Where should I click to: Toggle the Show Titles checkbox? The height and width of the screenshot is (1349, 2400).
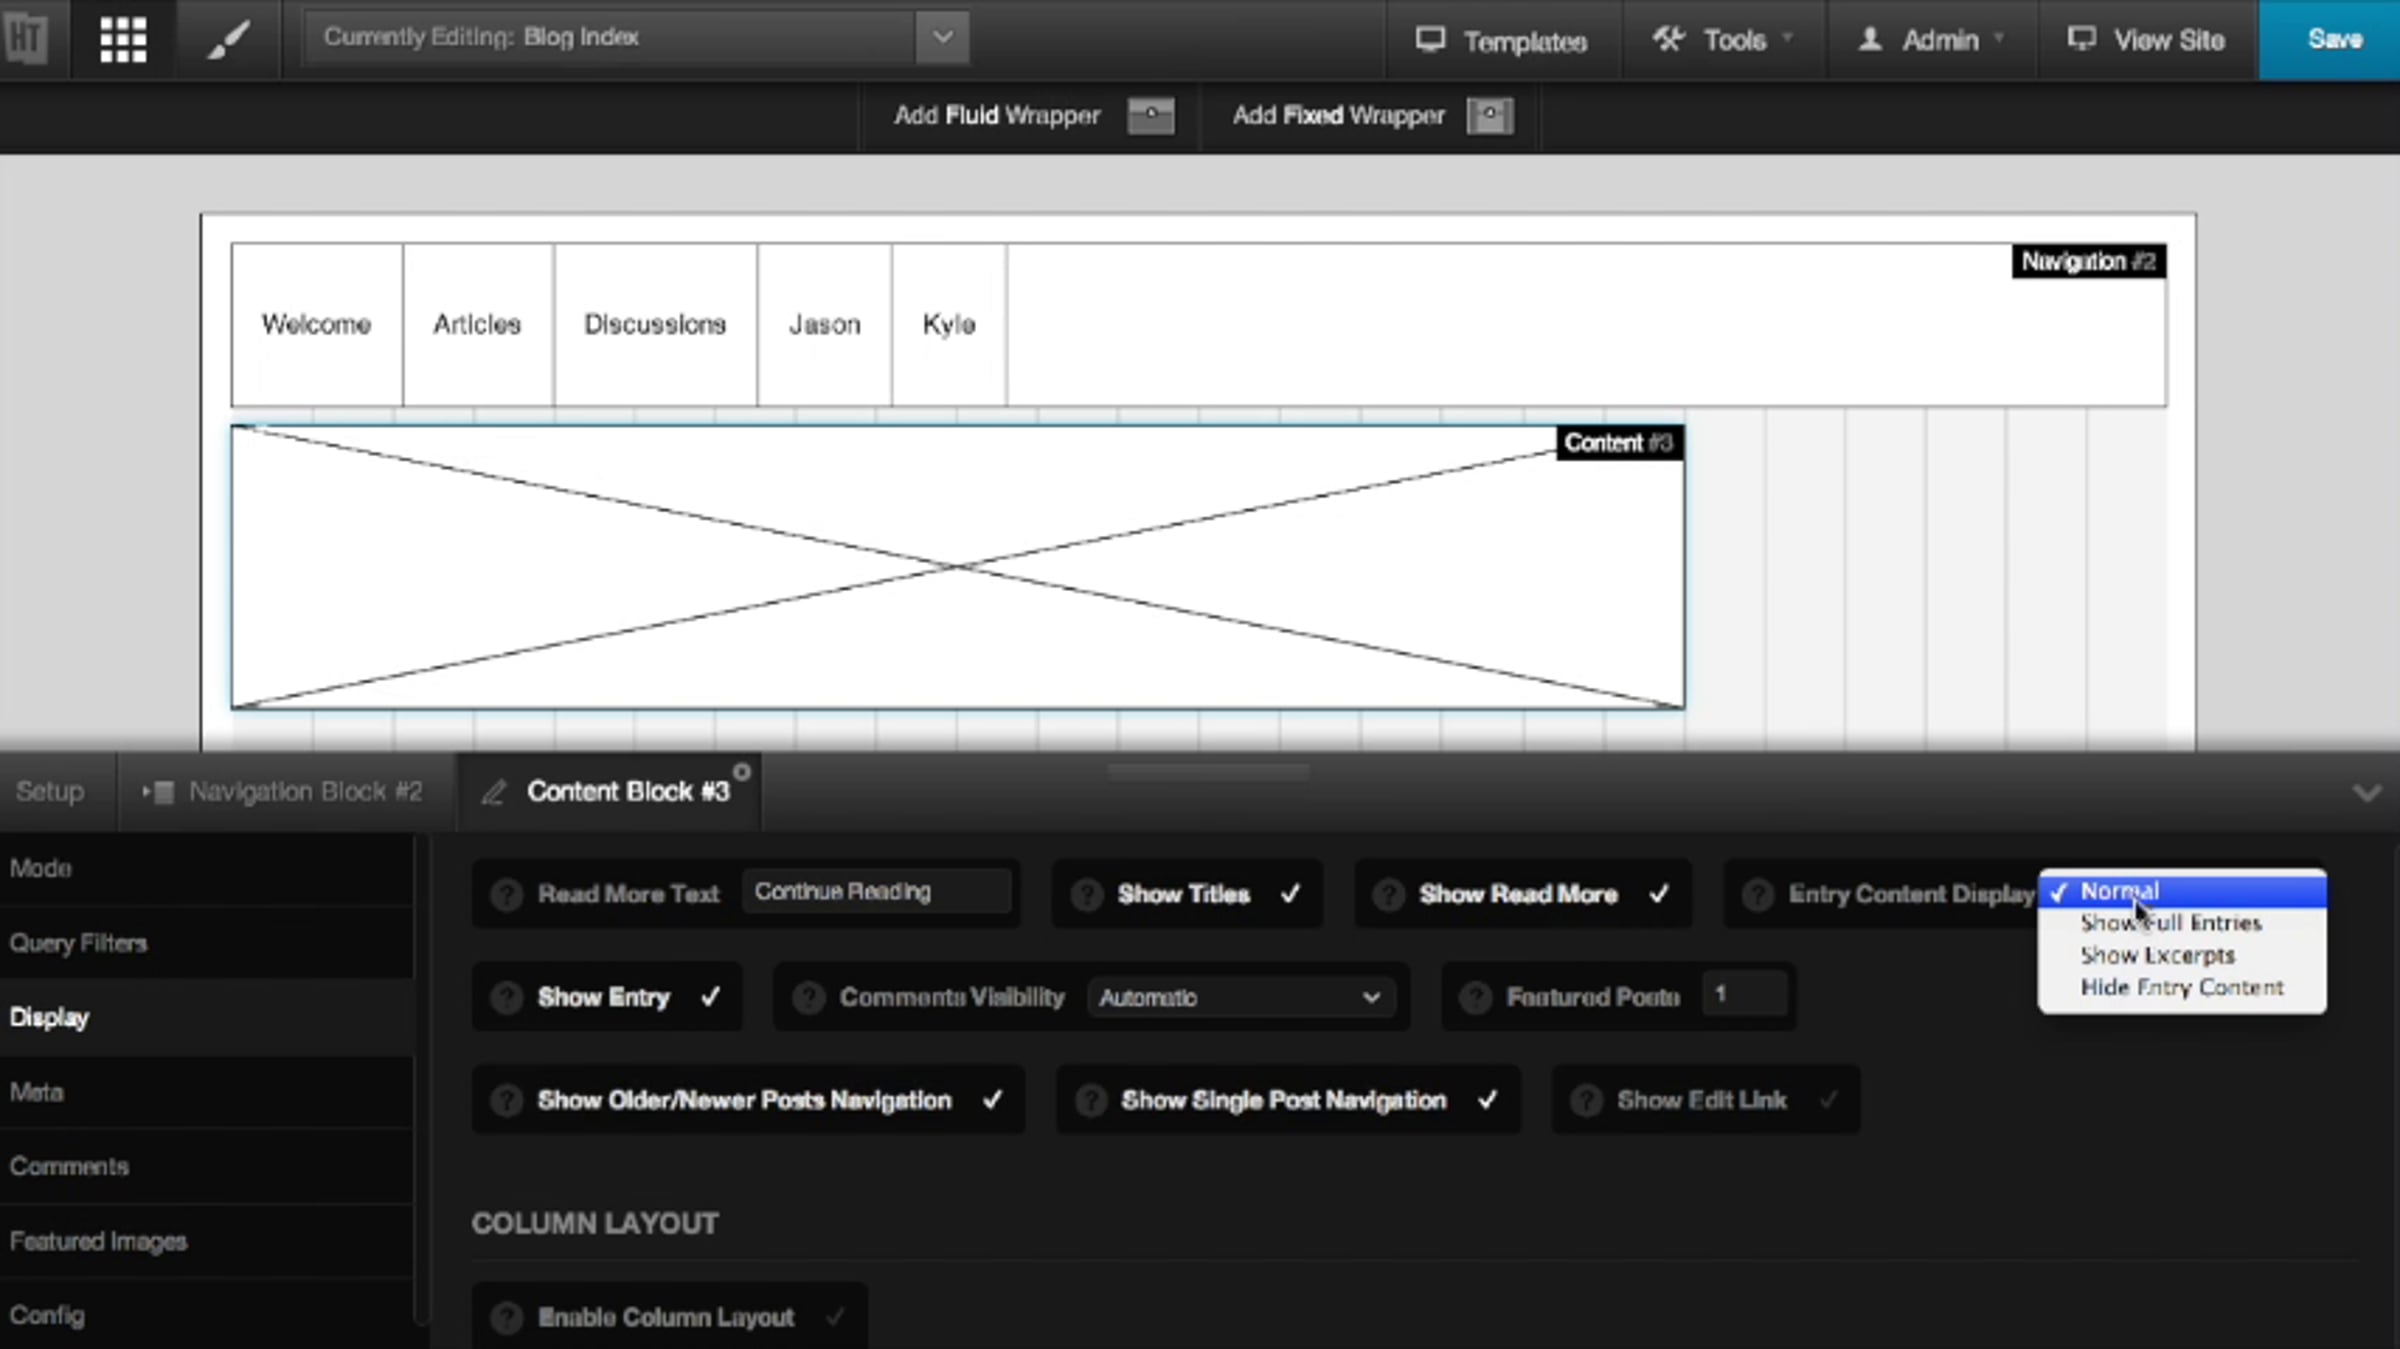click(x=1290, y=894)
